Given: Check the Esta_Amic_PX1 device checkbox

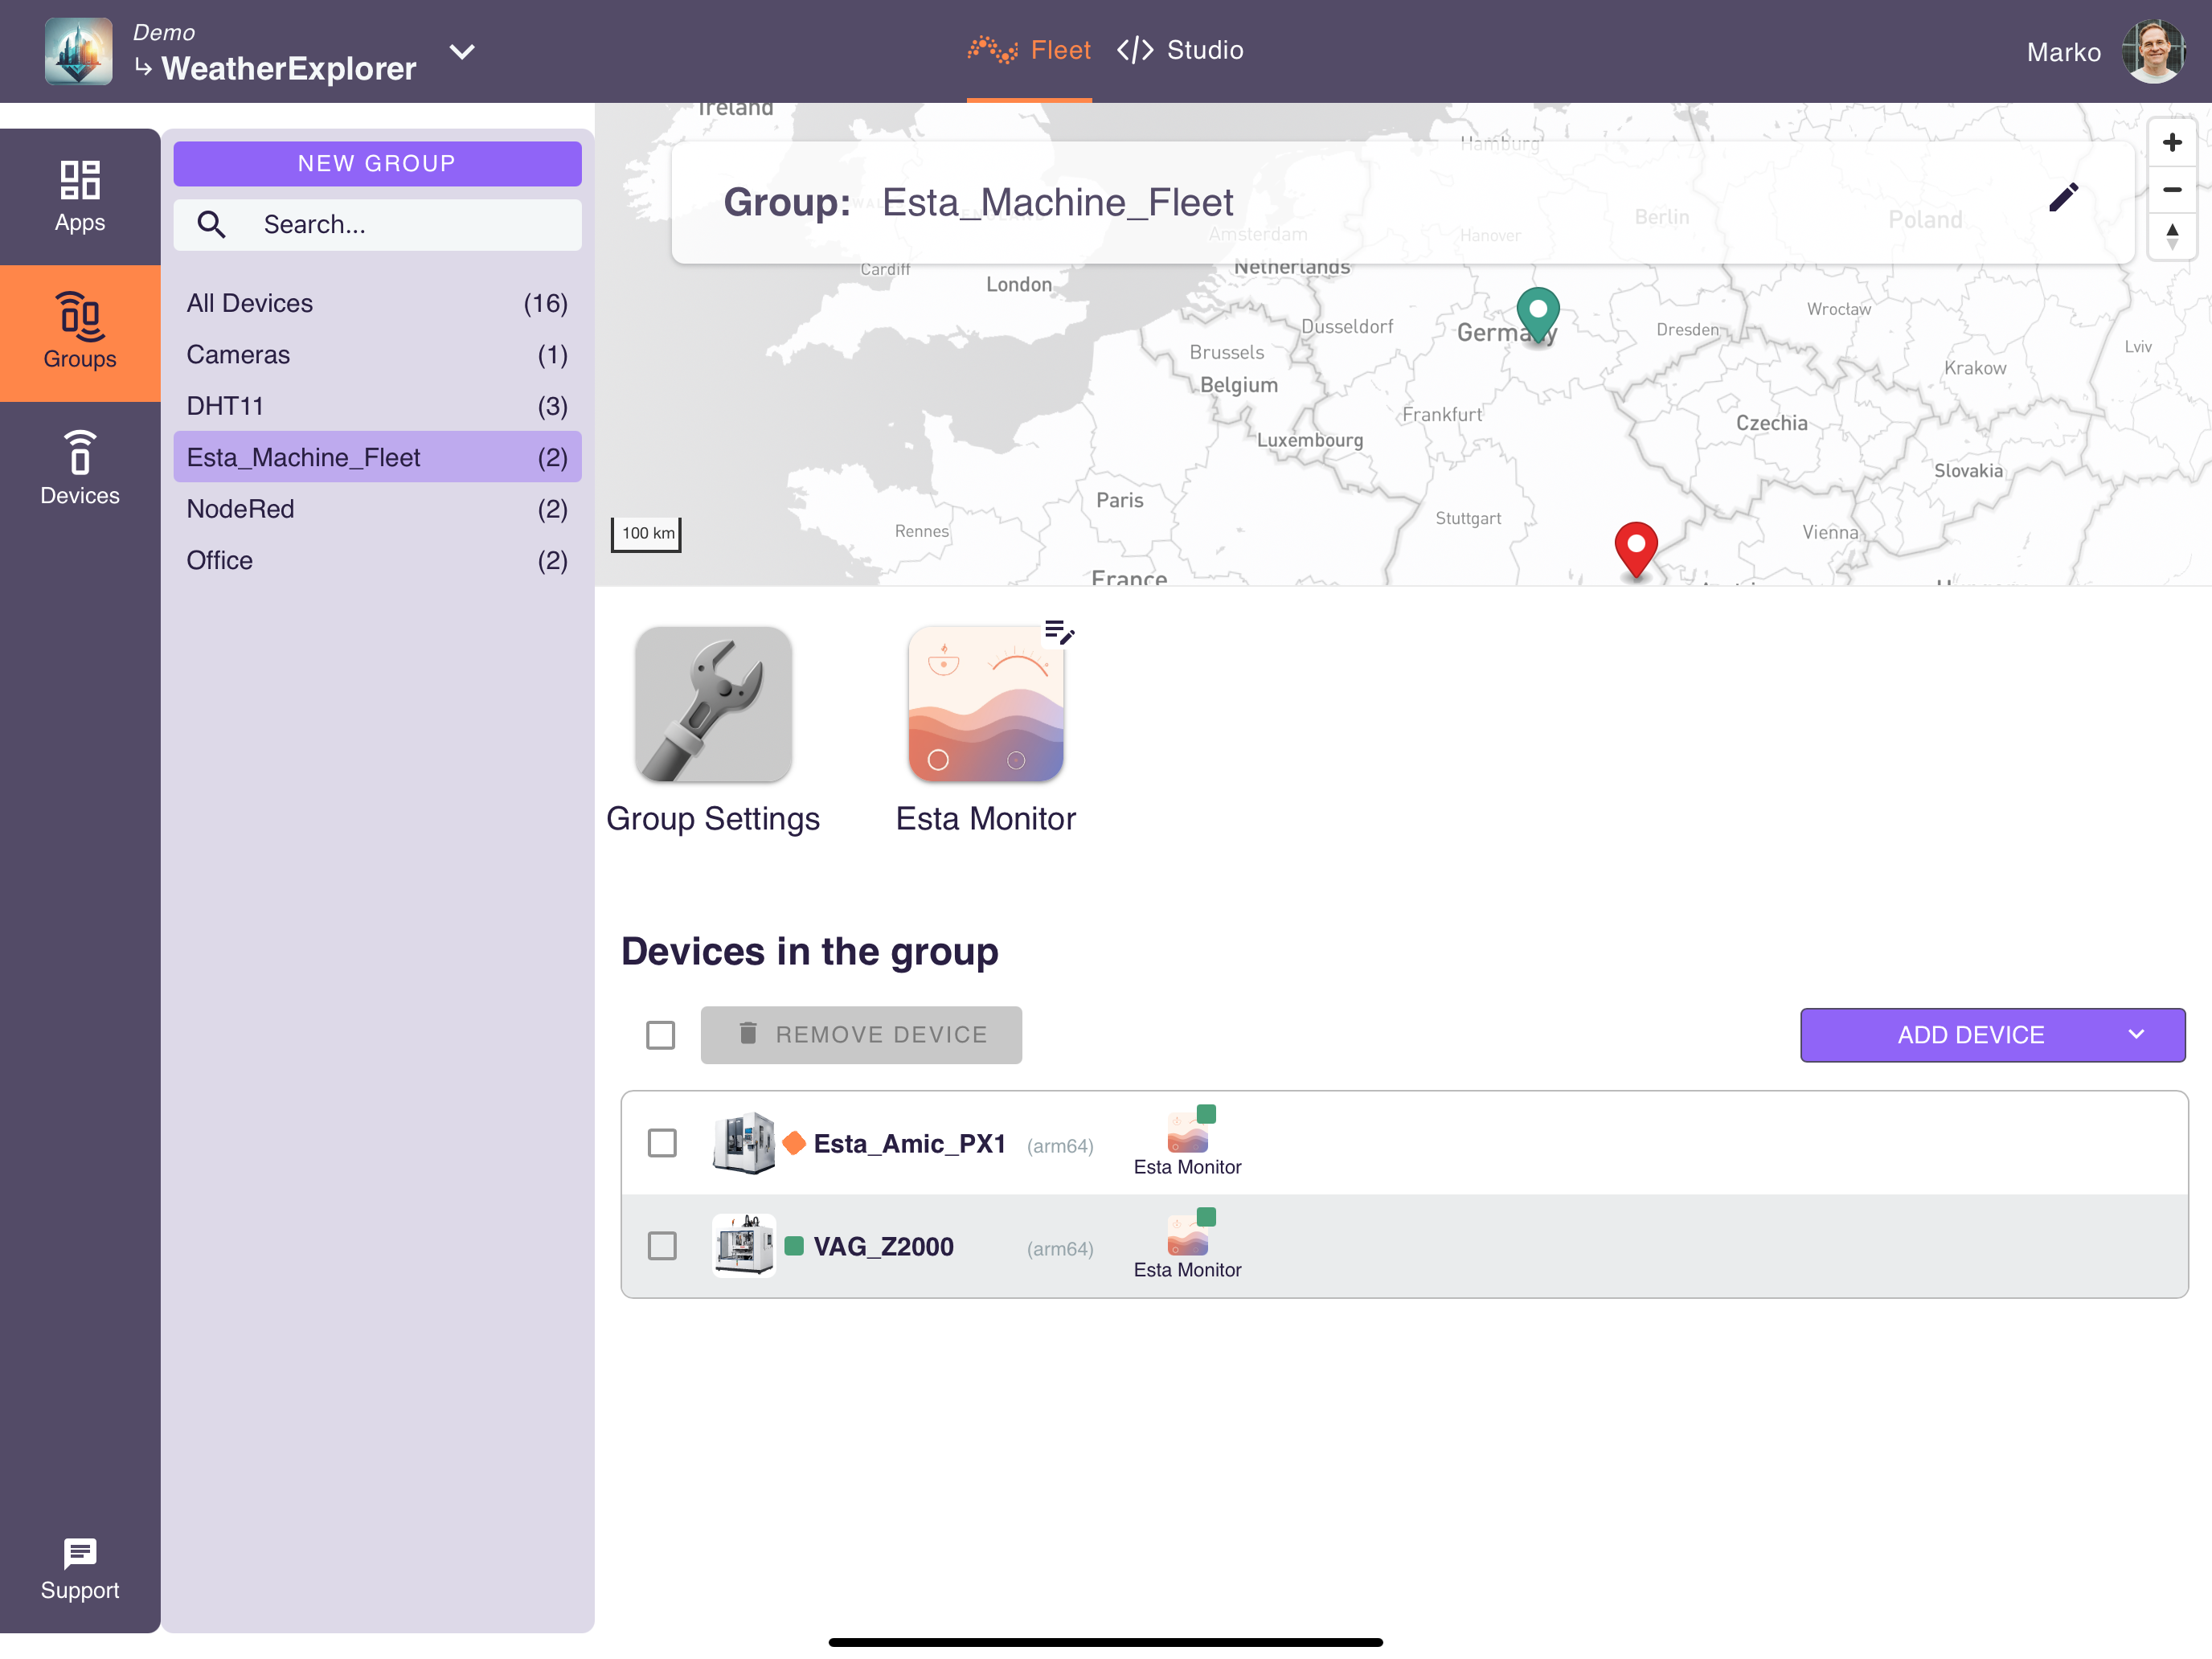Looking at the screenshot, I should 662,1143.
